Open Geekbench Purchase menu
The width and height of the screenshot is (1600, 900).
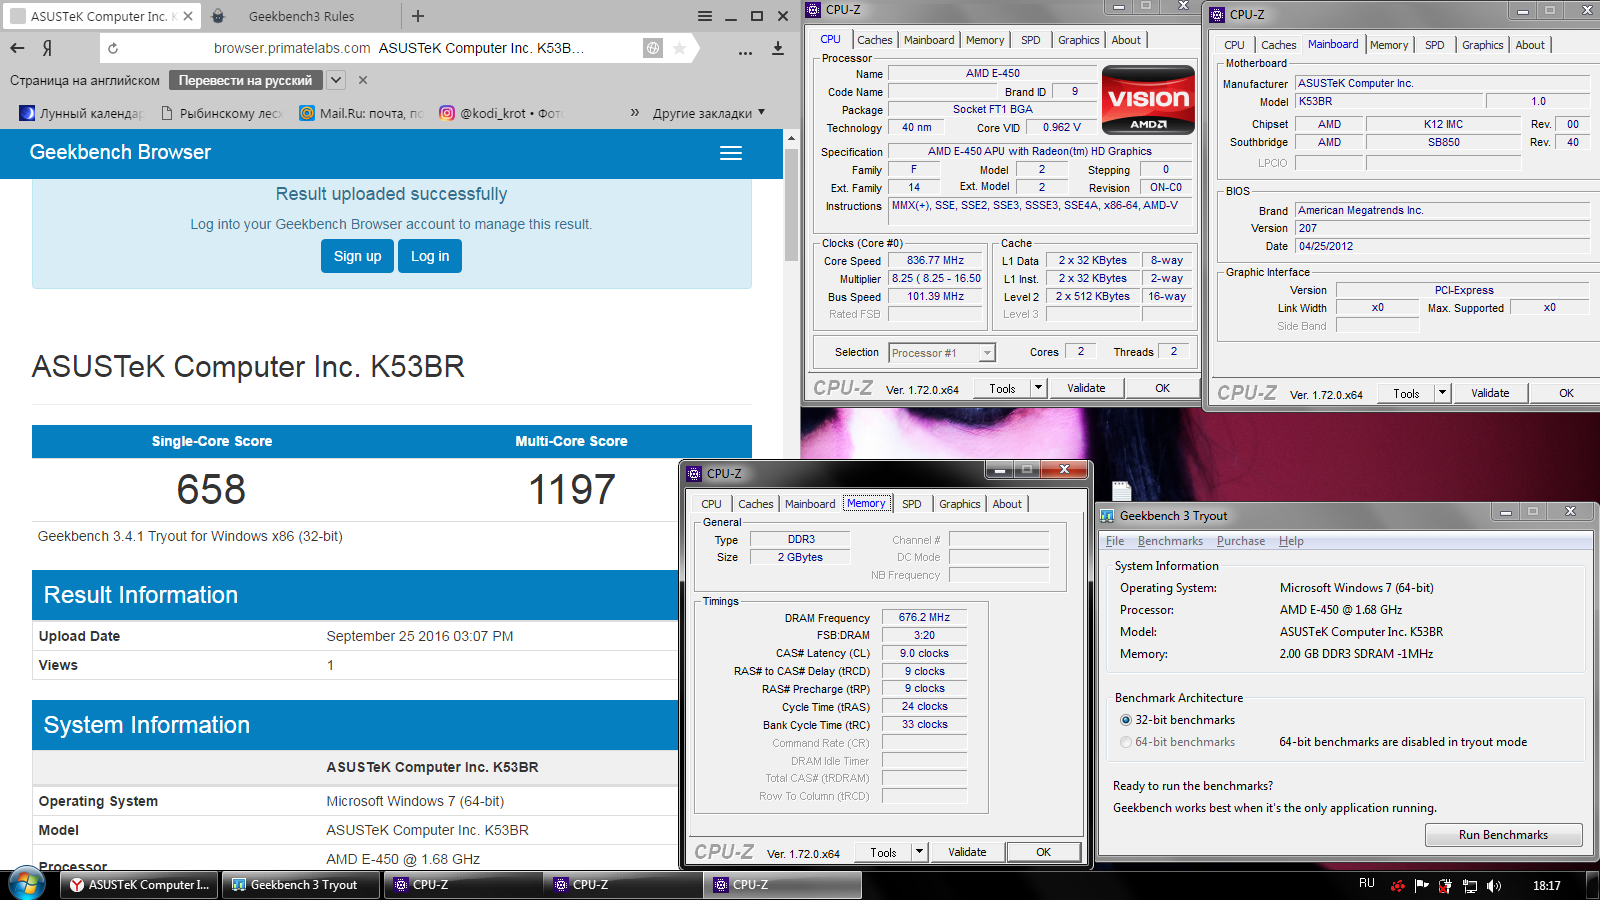[x=1241, y=541]
